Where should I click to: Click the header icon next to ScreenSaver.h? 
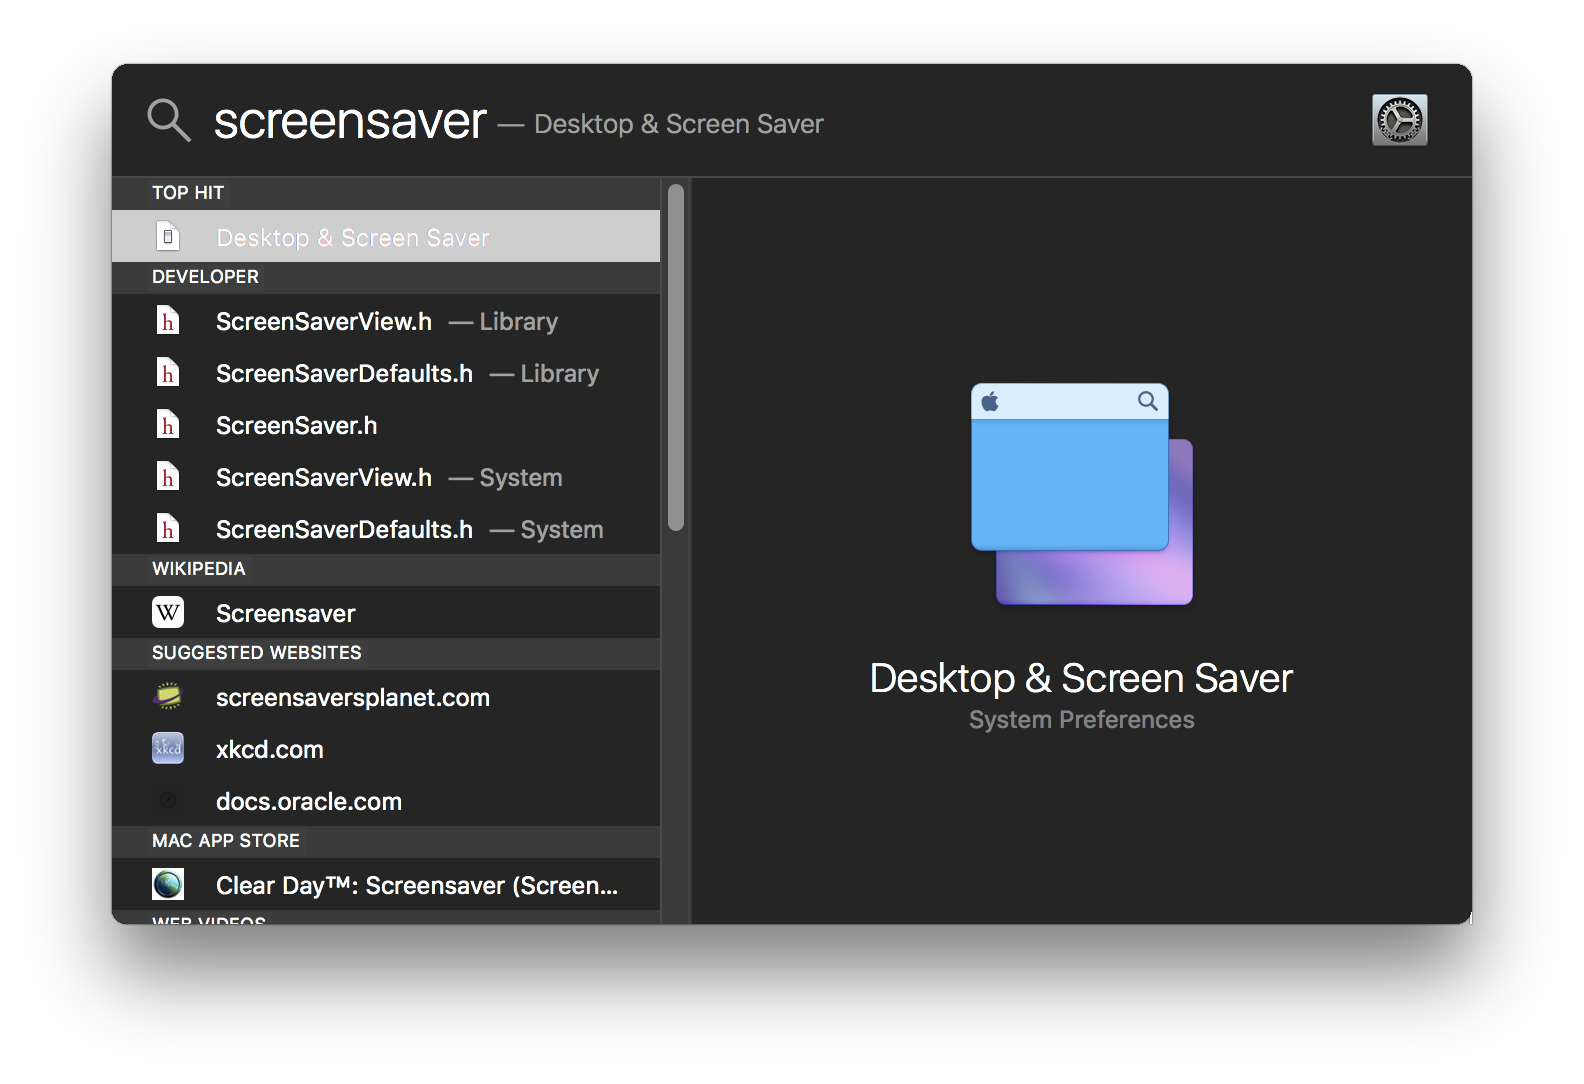tap(168, 425)
